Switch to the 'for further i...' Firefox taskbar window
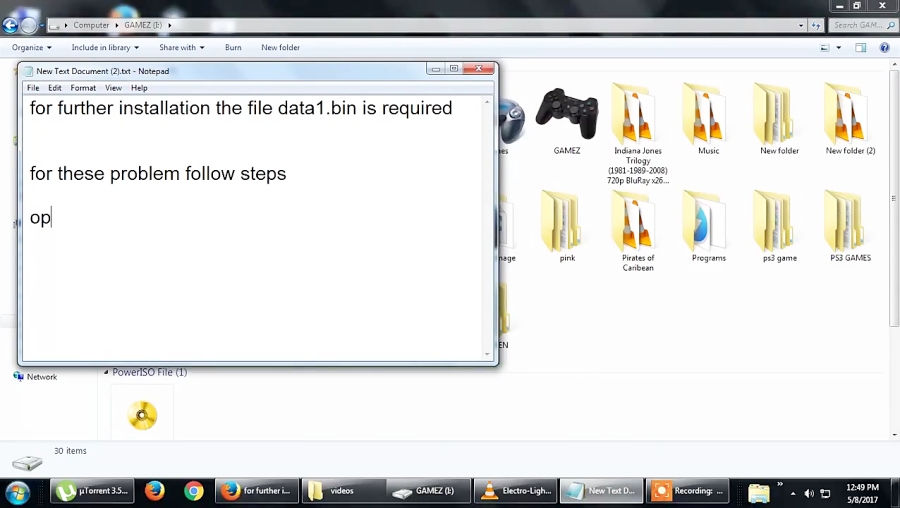Image resolution: width=900 pixels, height=508 pixels. tap(257, 491)
